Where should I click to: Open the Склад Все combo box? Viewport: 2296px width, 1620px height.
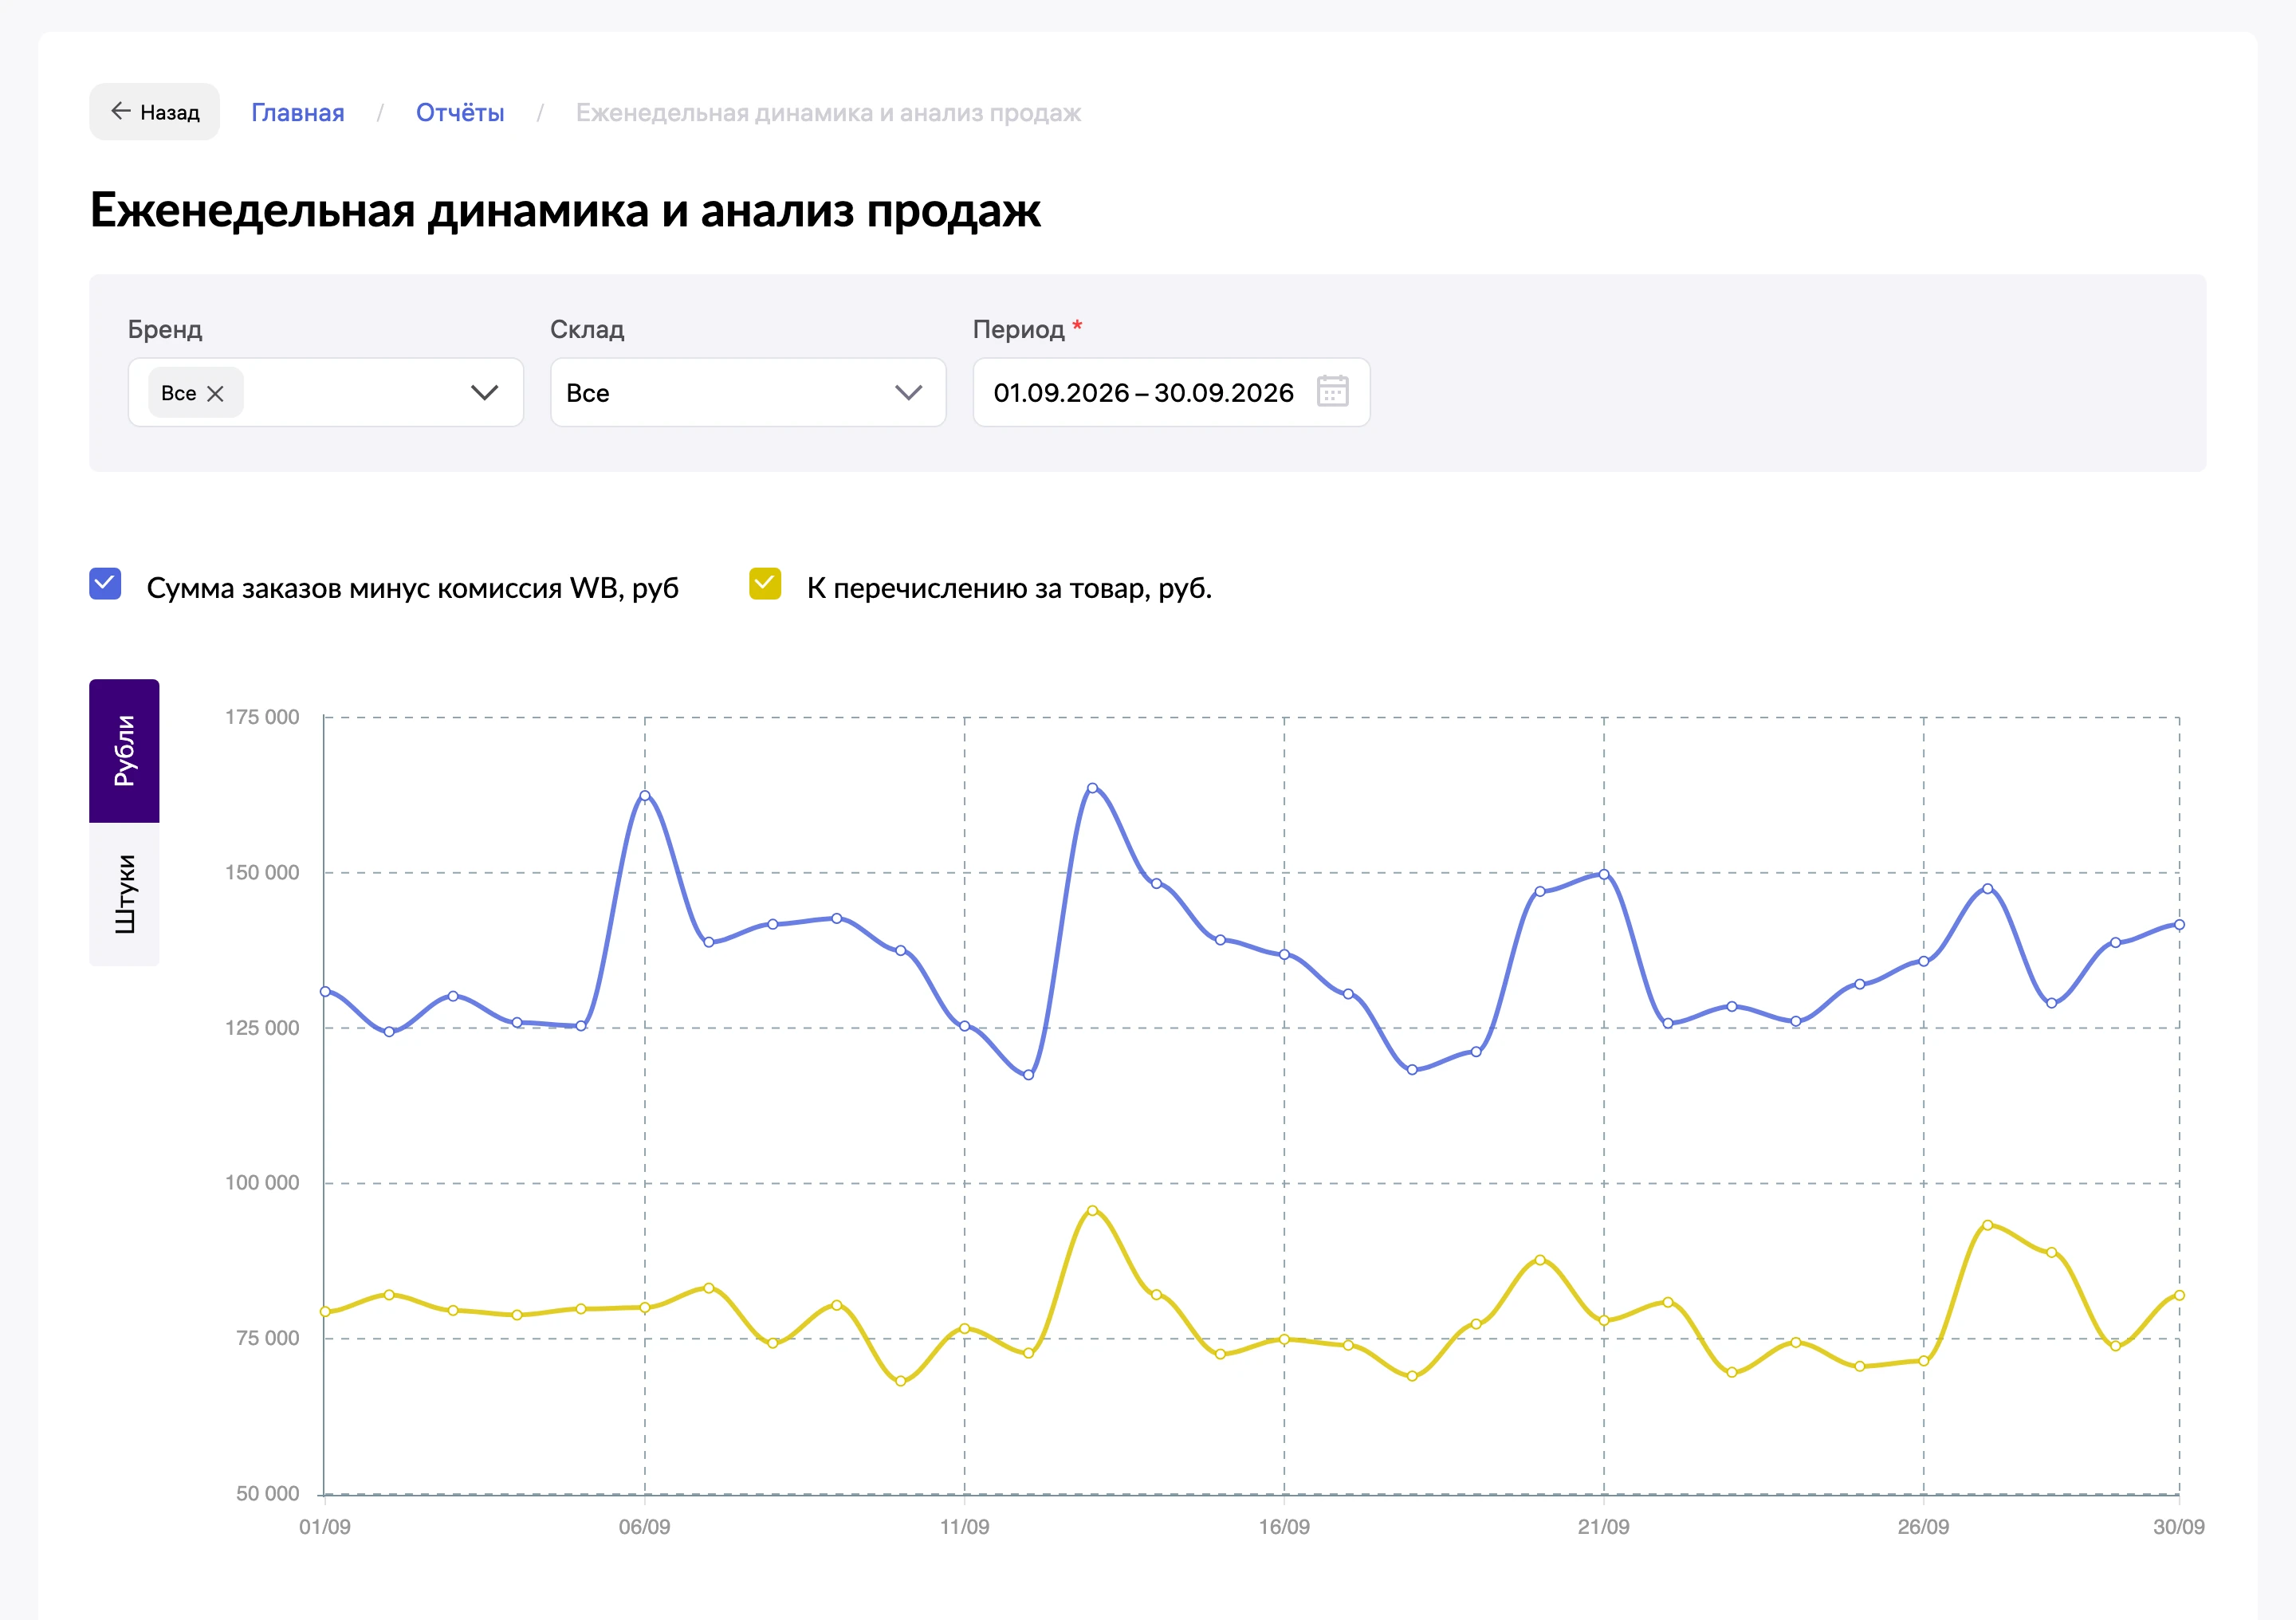(748, 393)
